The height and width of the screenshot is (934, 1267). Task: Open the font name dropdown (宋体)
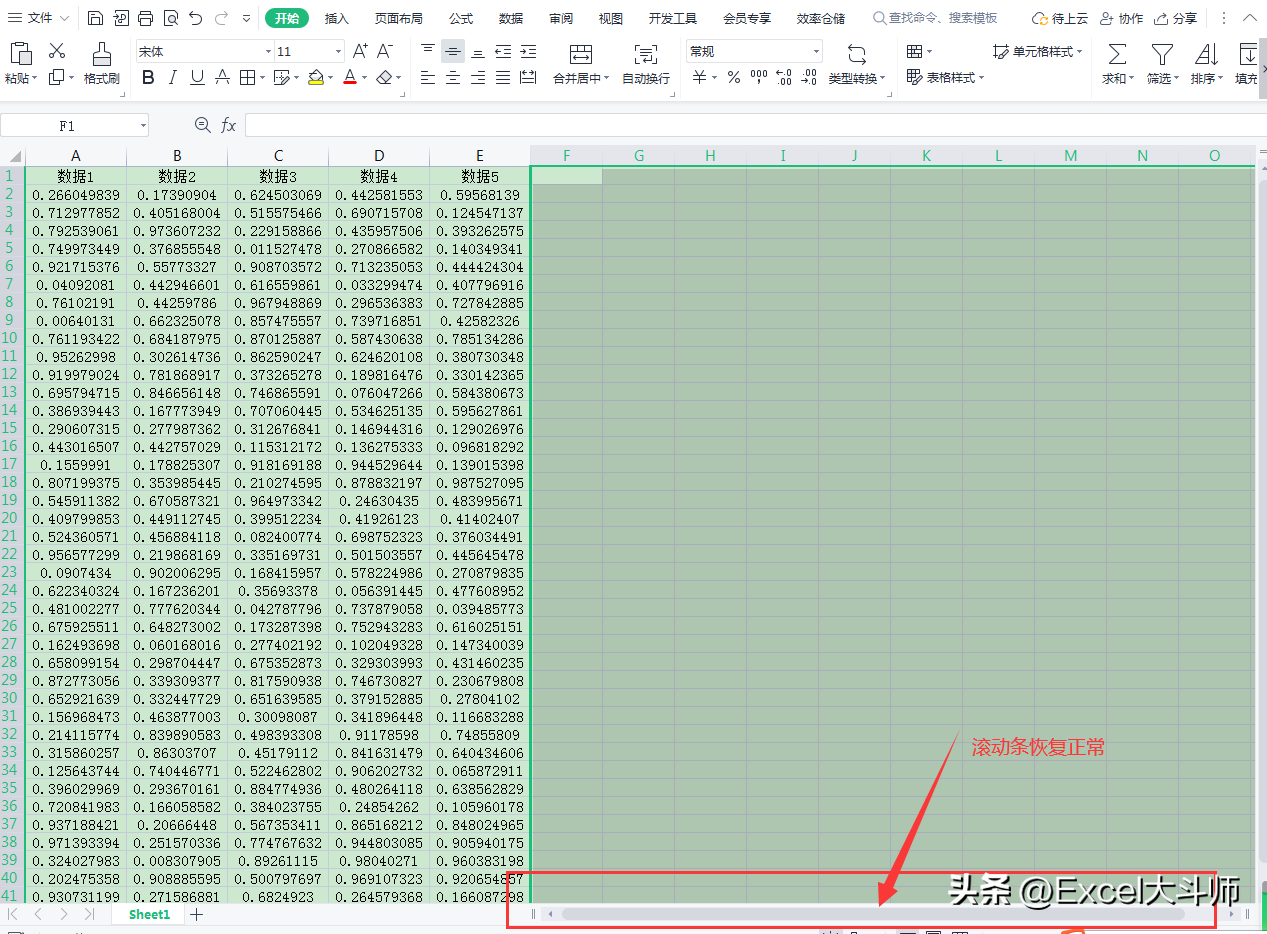(x=268, y=51)
